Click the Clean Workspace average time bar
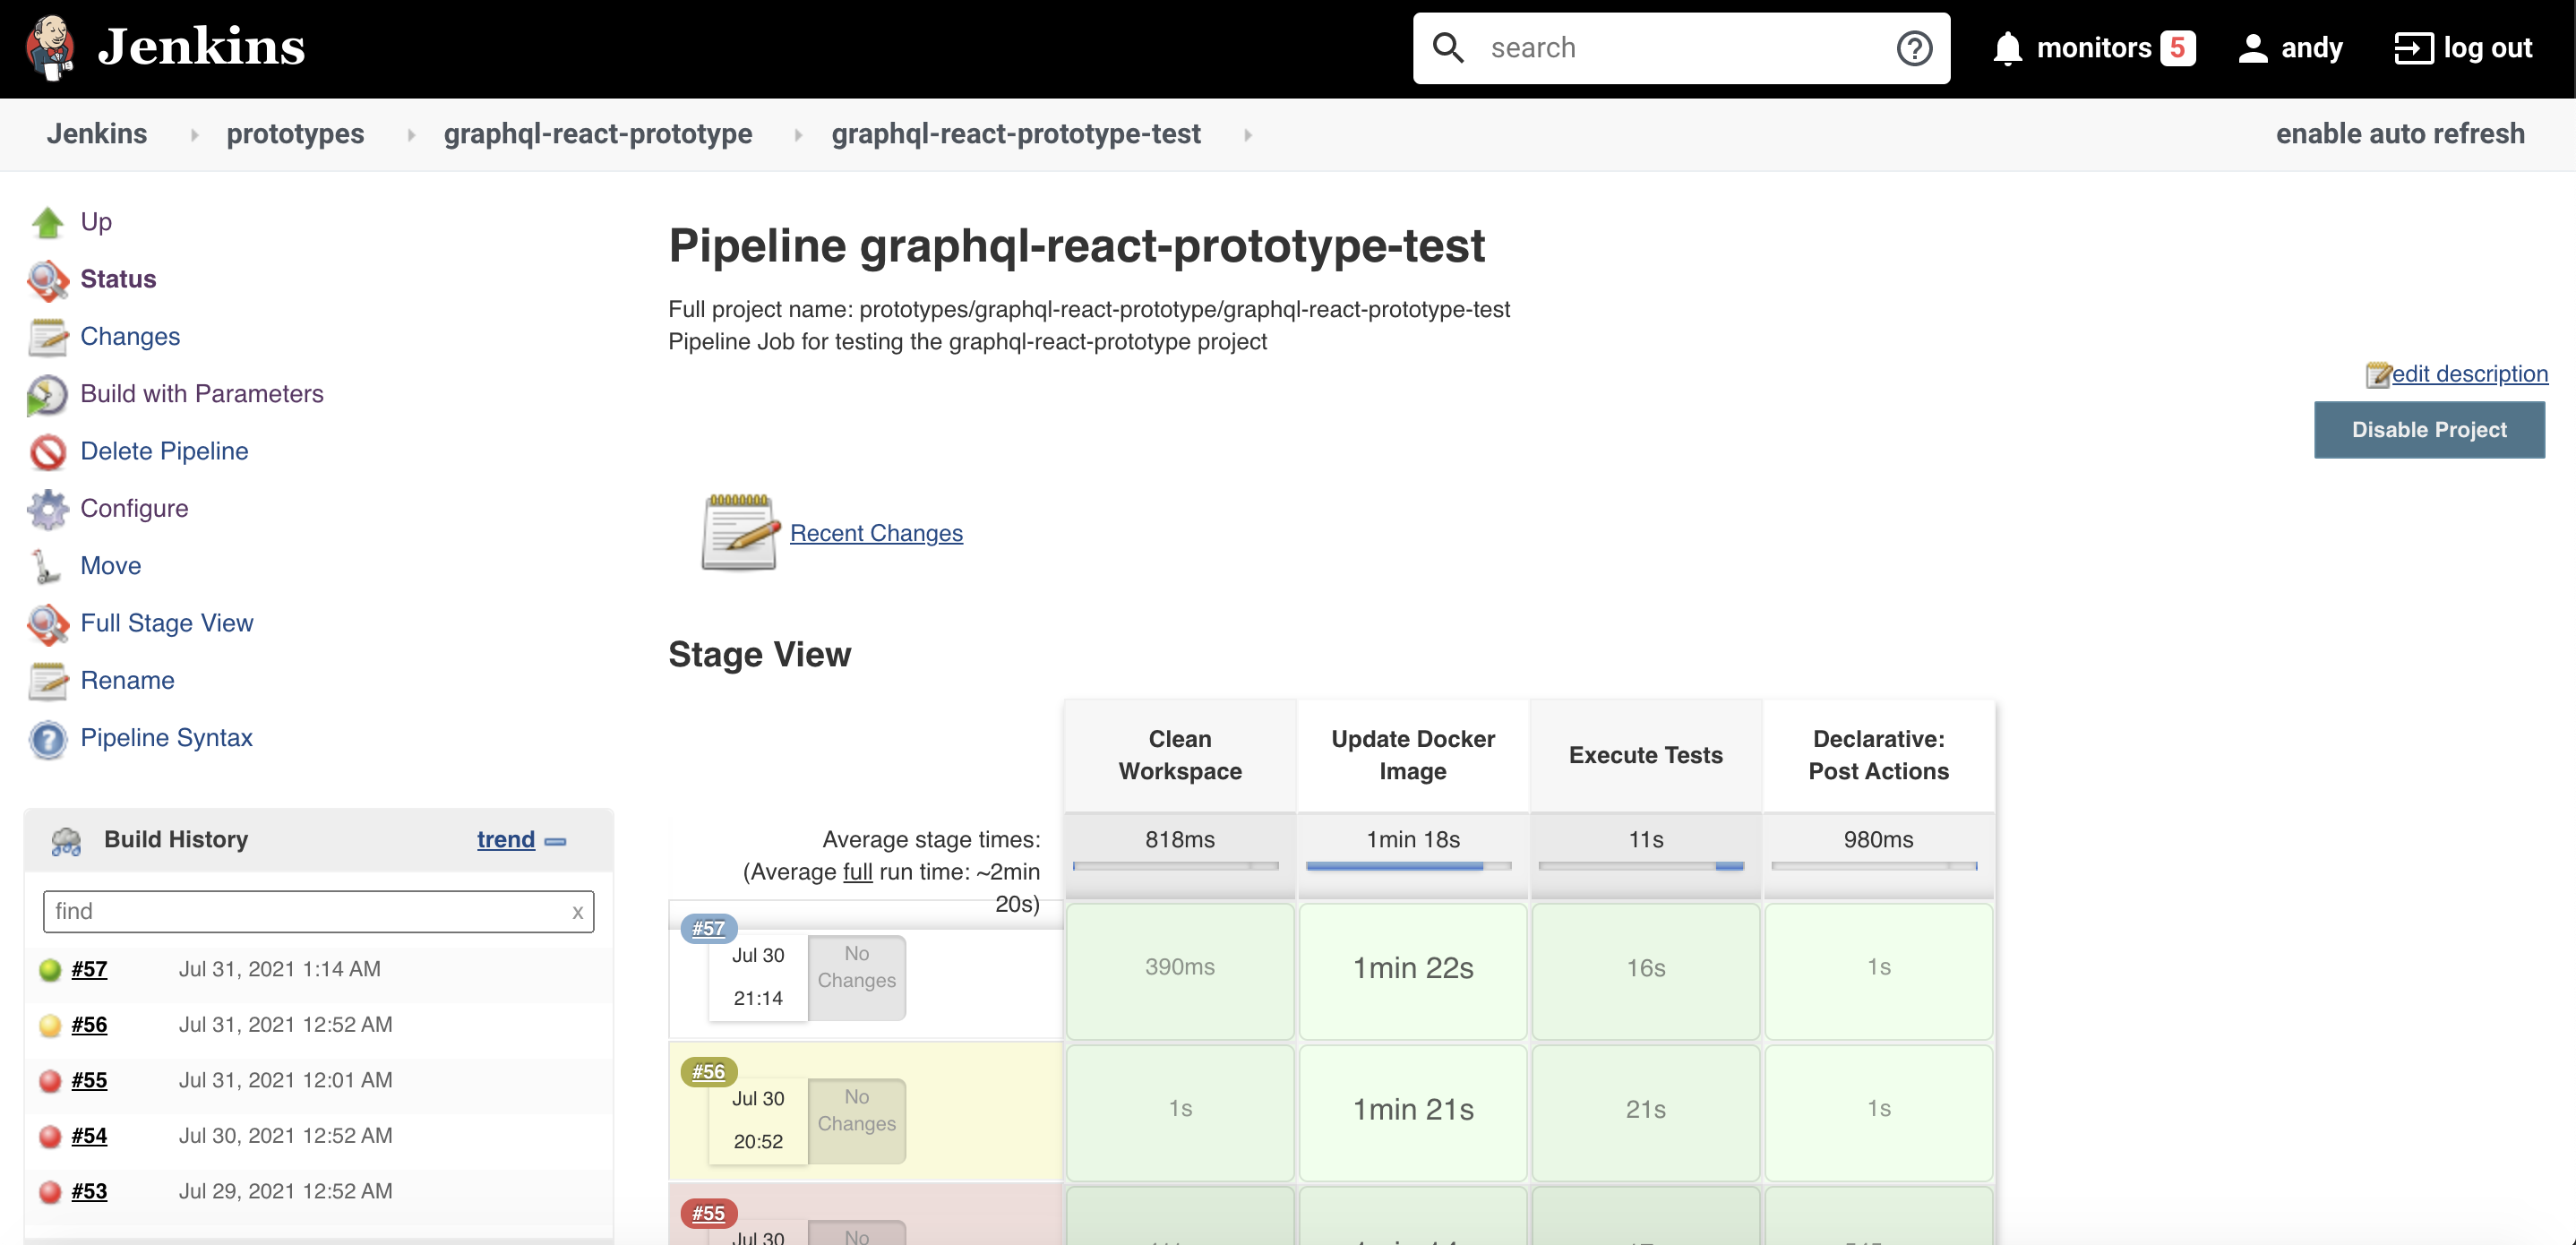Screen dimensions: 2576x1245 1175,866
